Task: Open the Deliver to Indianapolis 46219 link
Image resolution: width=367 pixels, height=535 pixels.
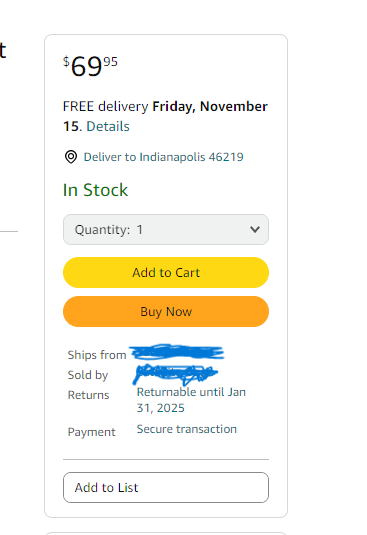Action: point(163,157)
